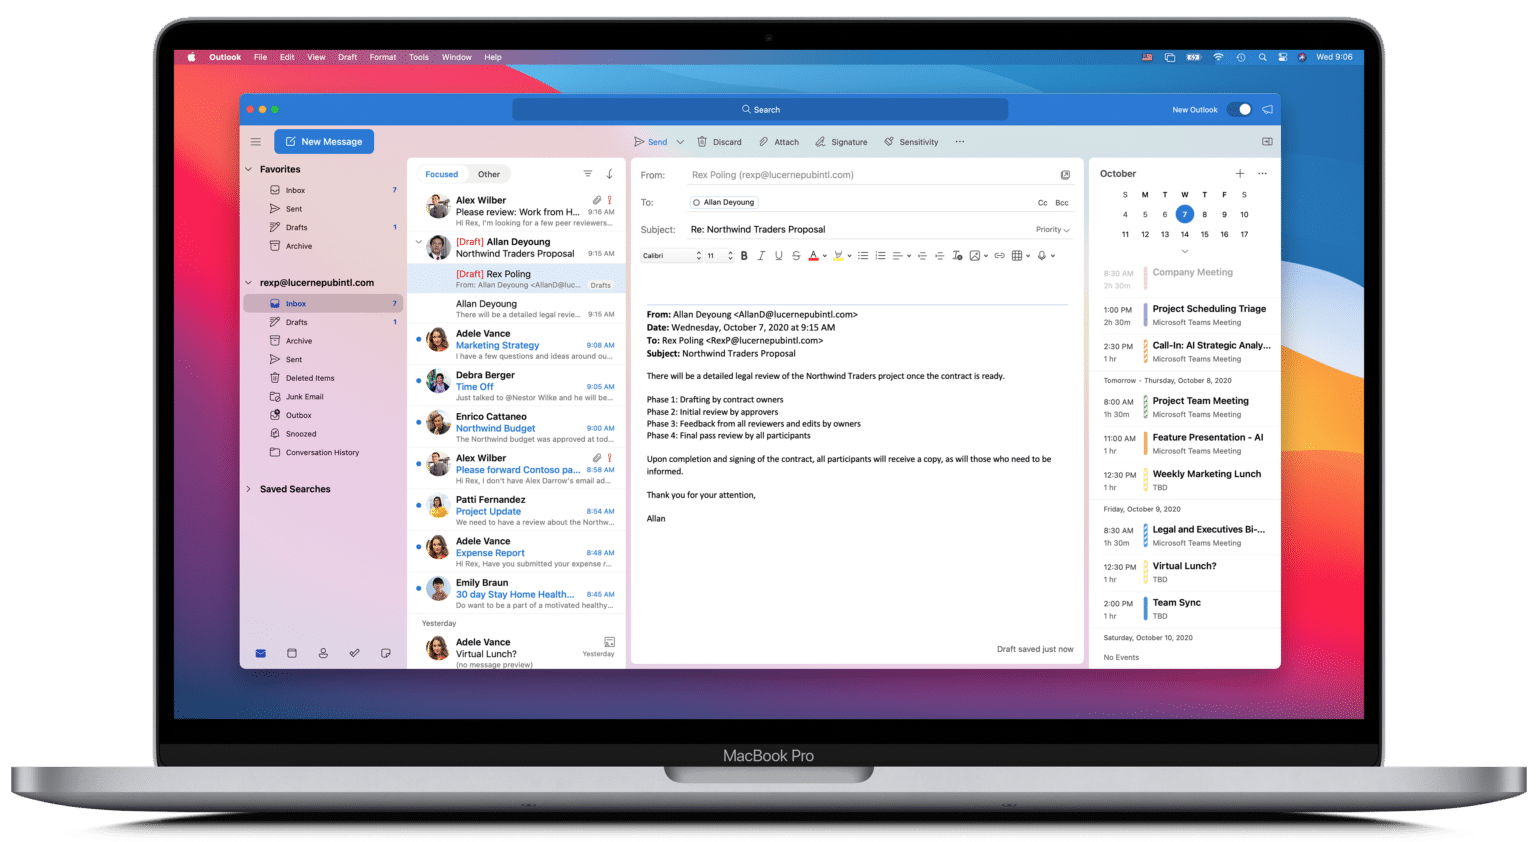Screen dimensions: 1536x842
Task: Collapse the Allan Deyoung draft conversation
Action: tap(419, 241)
